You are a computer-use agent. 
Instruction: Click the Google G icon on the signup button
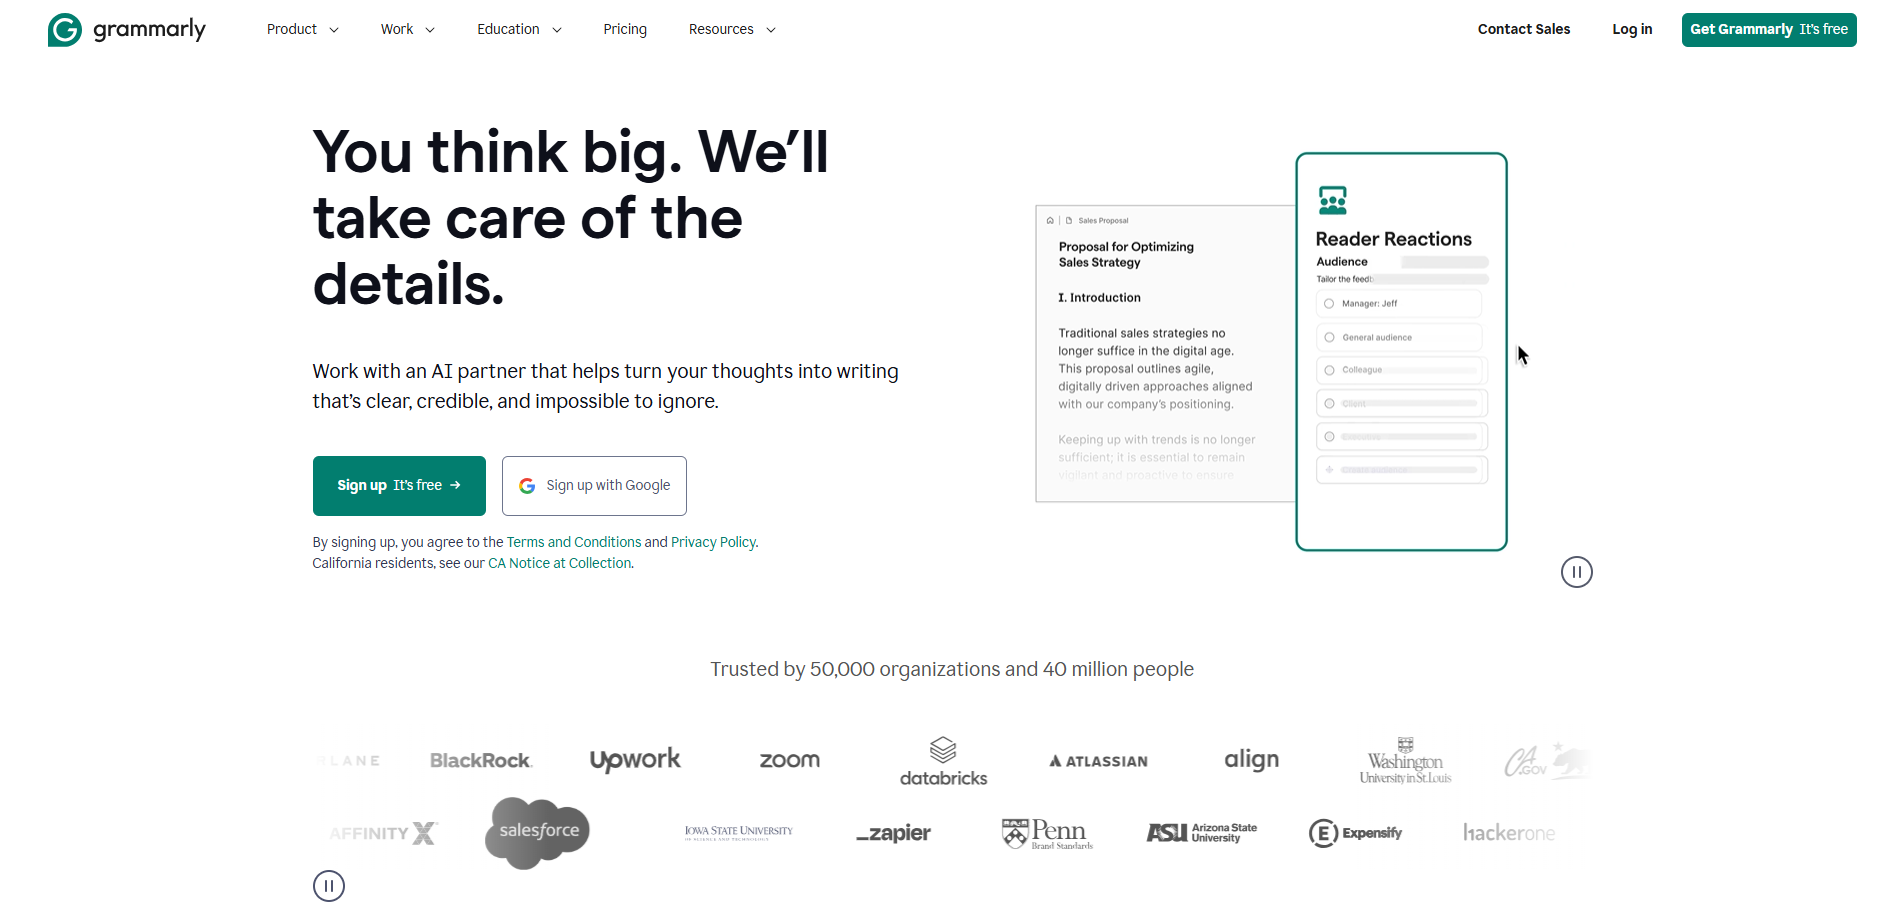click(x=527, y=486)
